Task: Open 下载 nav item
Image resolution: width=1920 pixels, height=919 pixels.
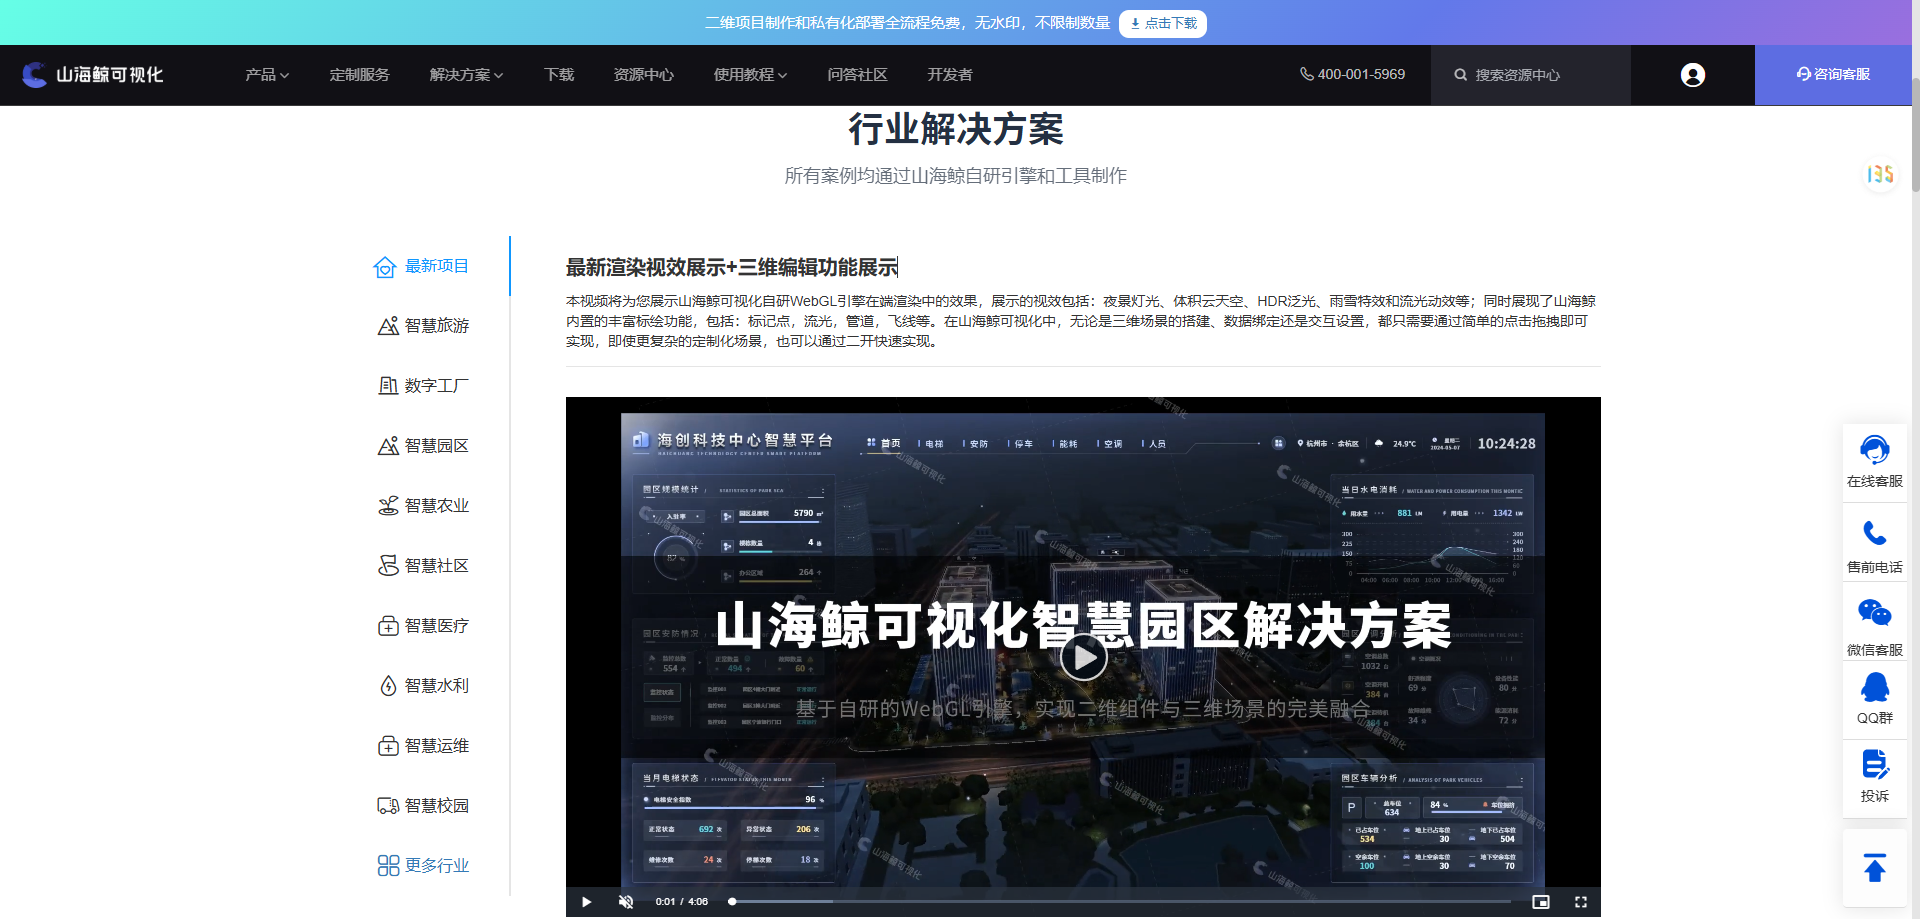Action: point(559,75)
